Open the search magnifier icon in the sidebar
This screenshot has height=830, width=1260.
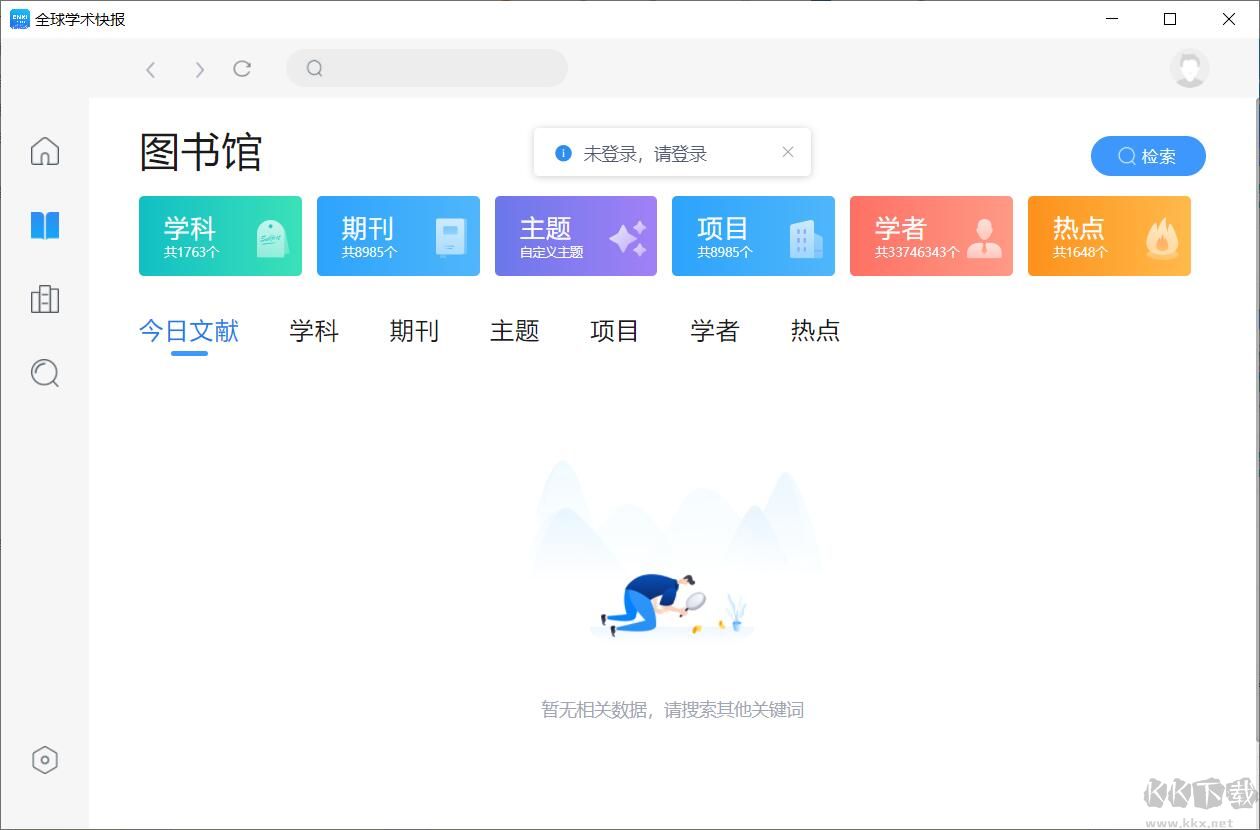click(x=44, y=373)
